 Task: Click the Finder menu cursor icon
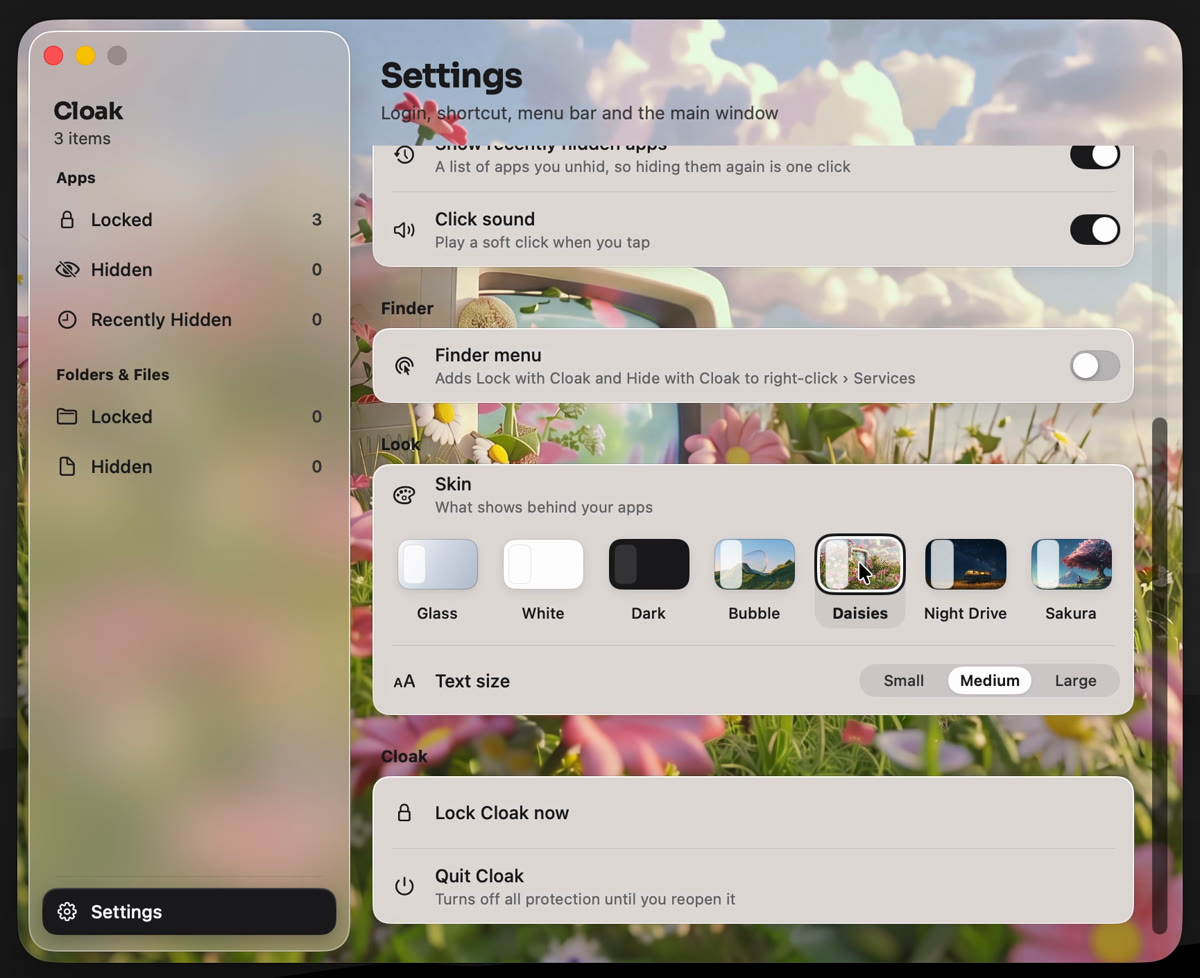click(404, 366)
